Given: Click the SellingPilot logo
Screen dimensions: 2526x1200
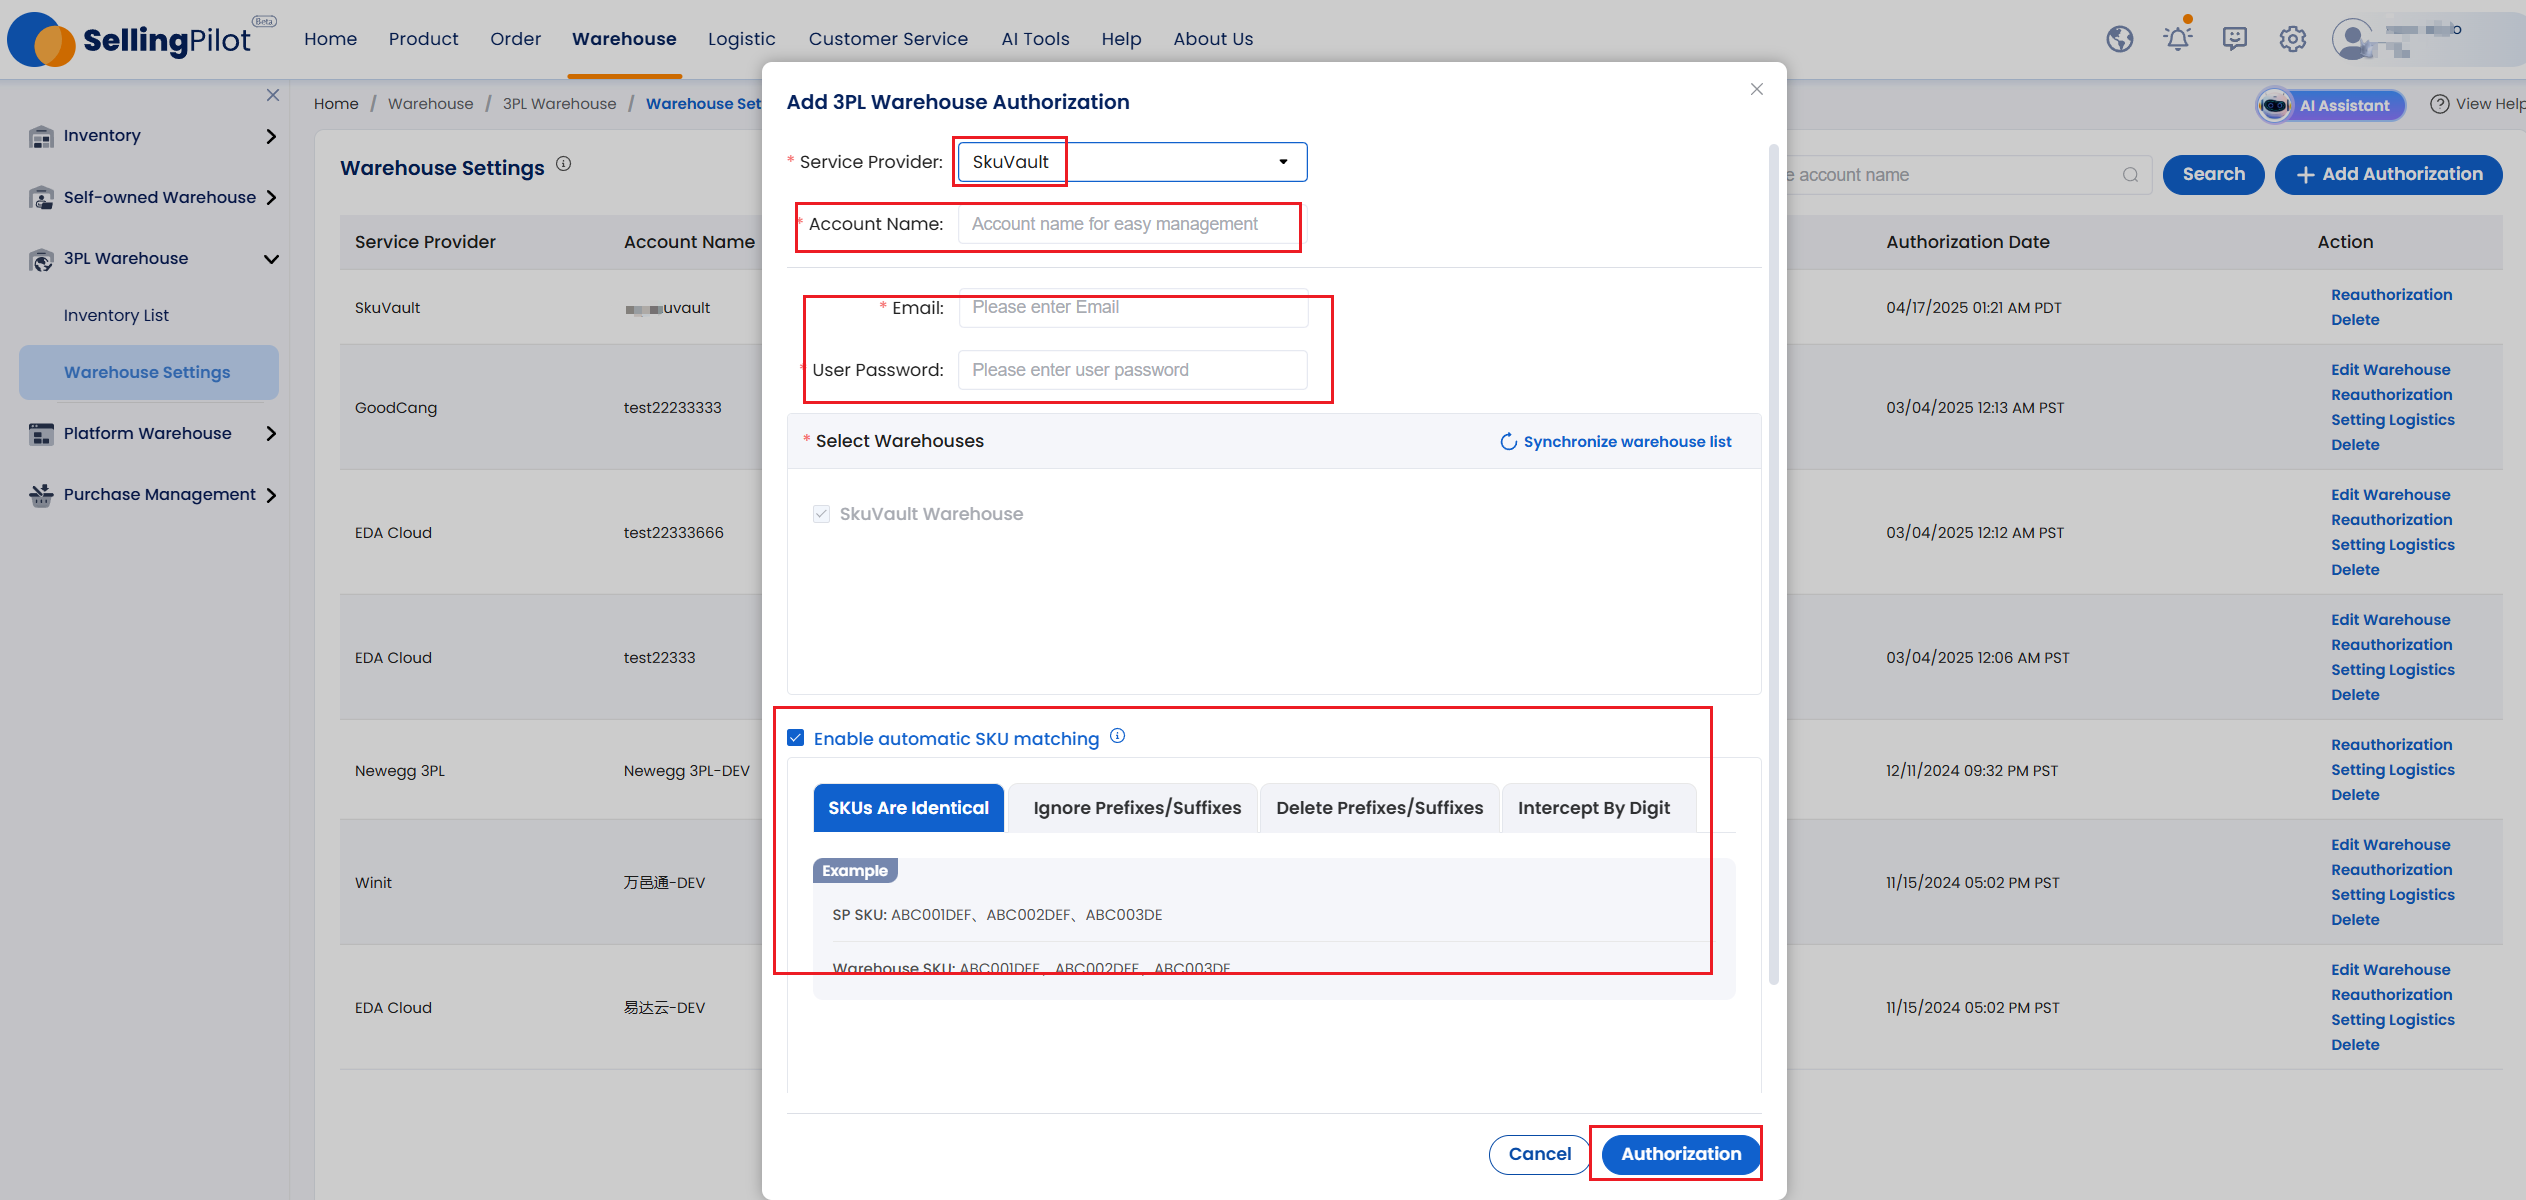Looking at the screenshot, I should (140, 39).
